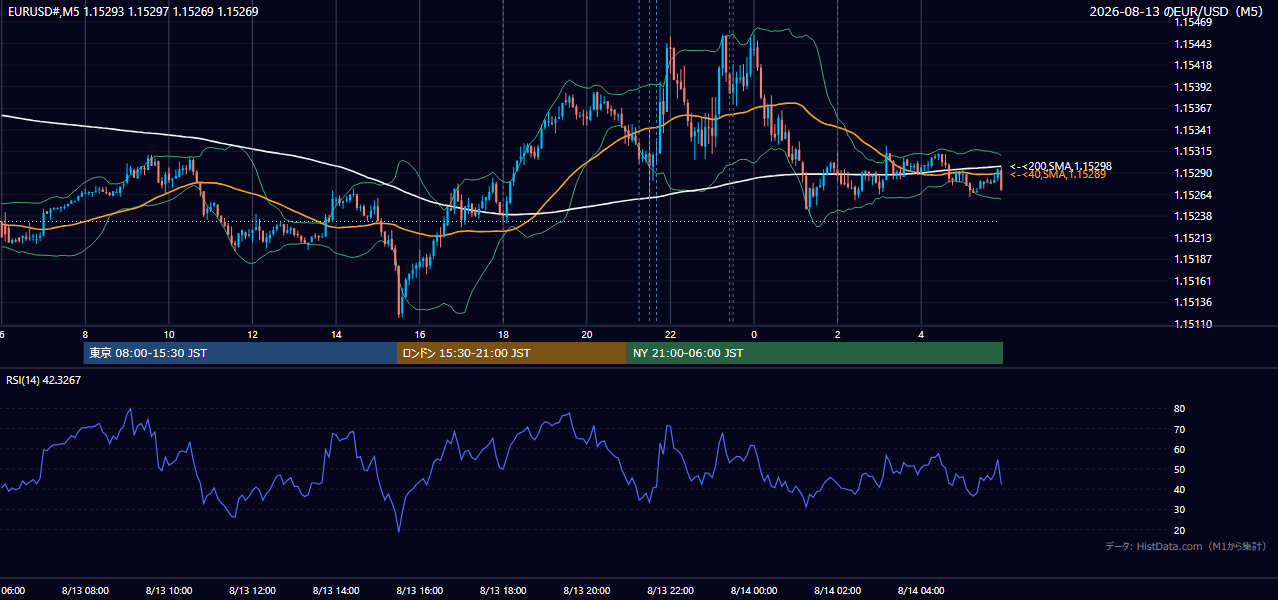Select the 40 SMA 1.15289 label
The height and width of the screenshot is (600, 1278).
[1057, 175]
